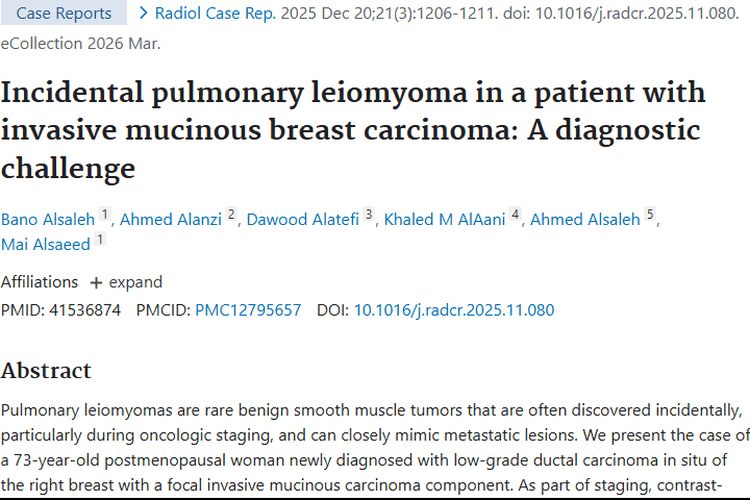The height and width of the screenshot is (500, 750).
Task: Click the chevron icon before Radiol Case Rep
Action: pos(145,13)
